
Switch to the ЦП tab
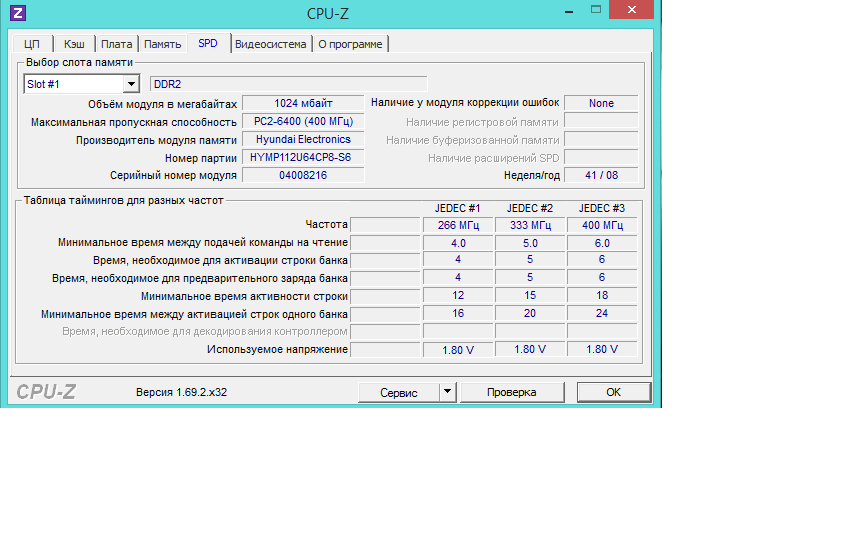[32, 44]
